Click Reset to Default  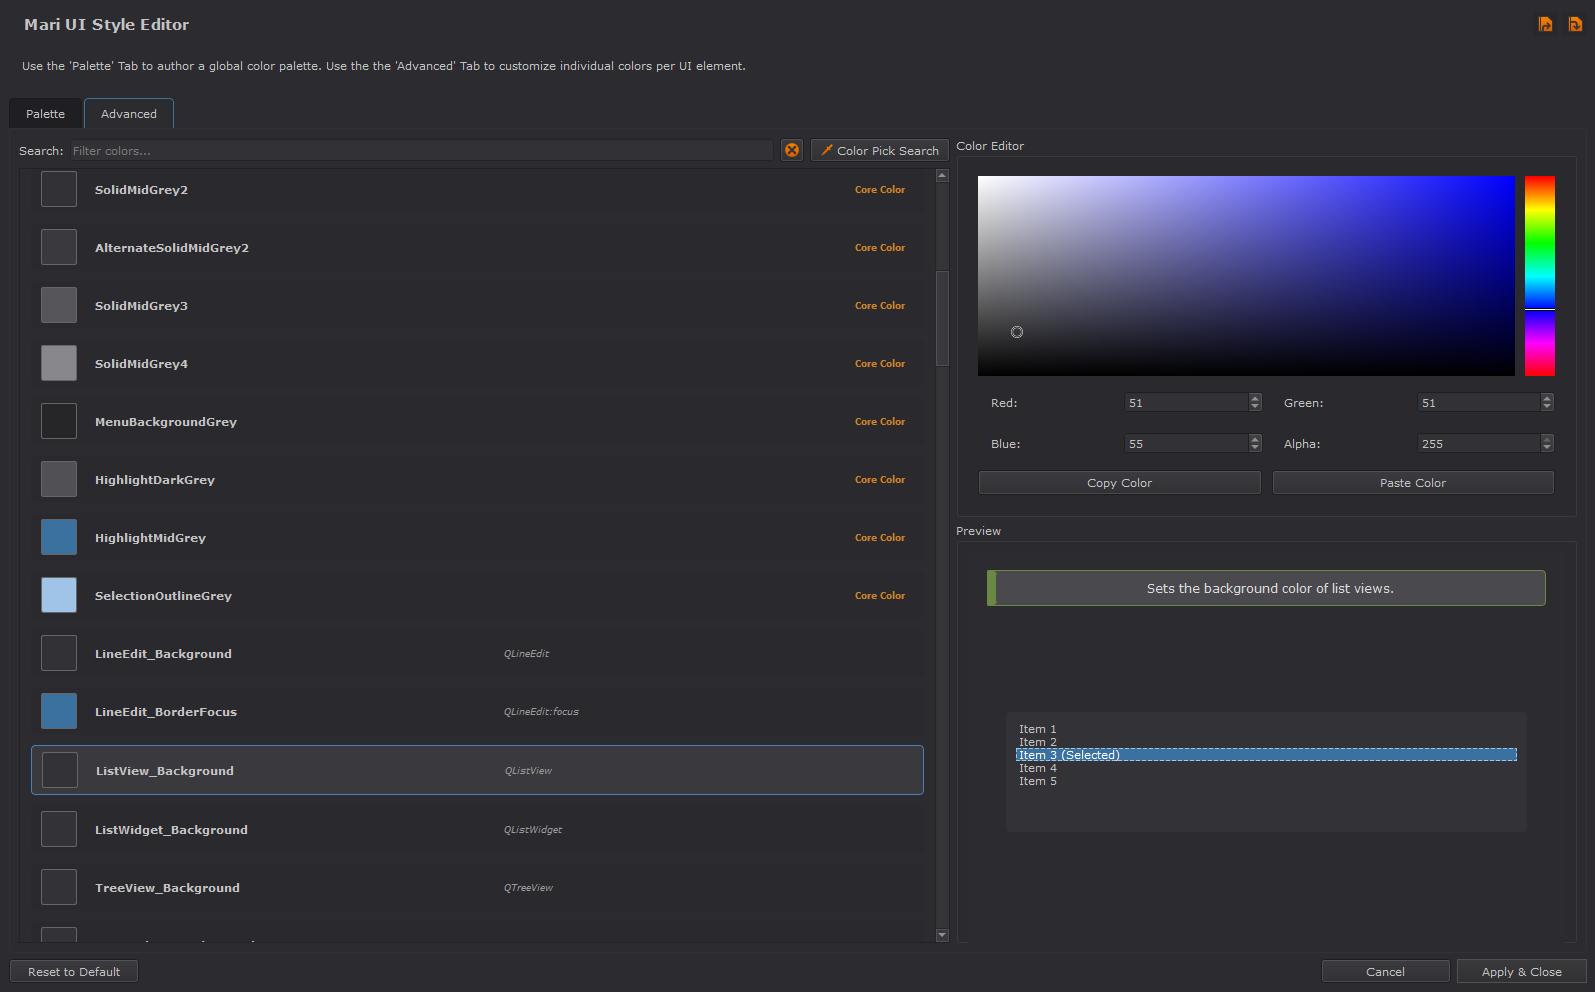click(x=74, y=972)
